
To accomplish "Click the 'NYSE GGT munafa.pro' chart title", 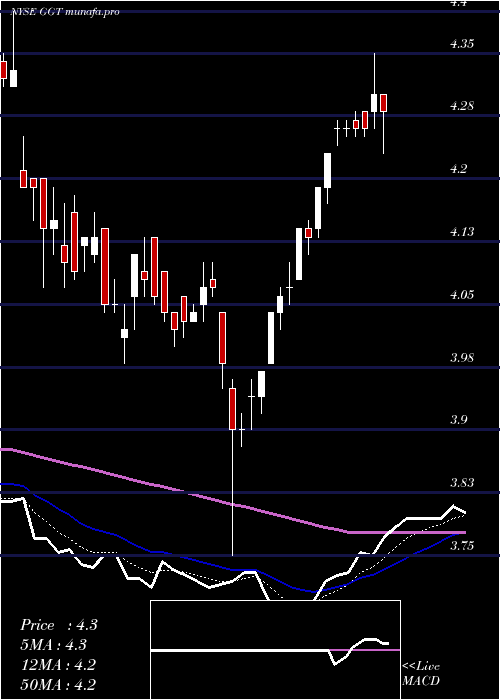I will (x=65, y=12).
